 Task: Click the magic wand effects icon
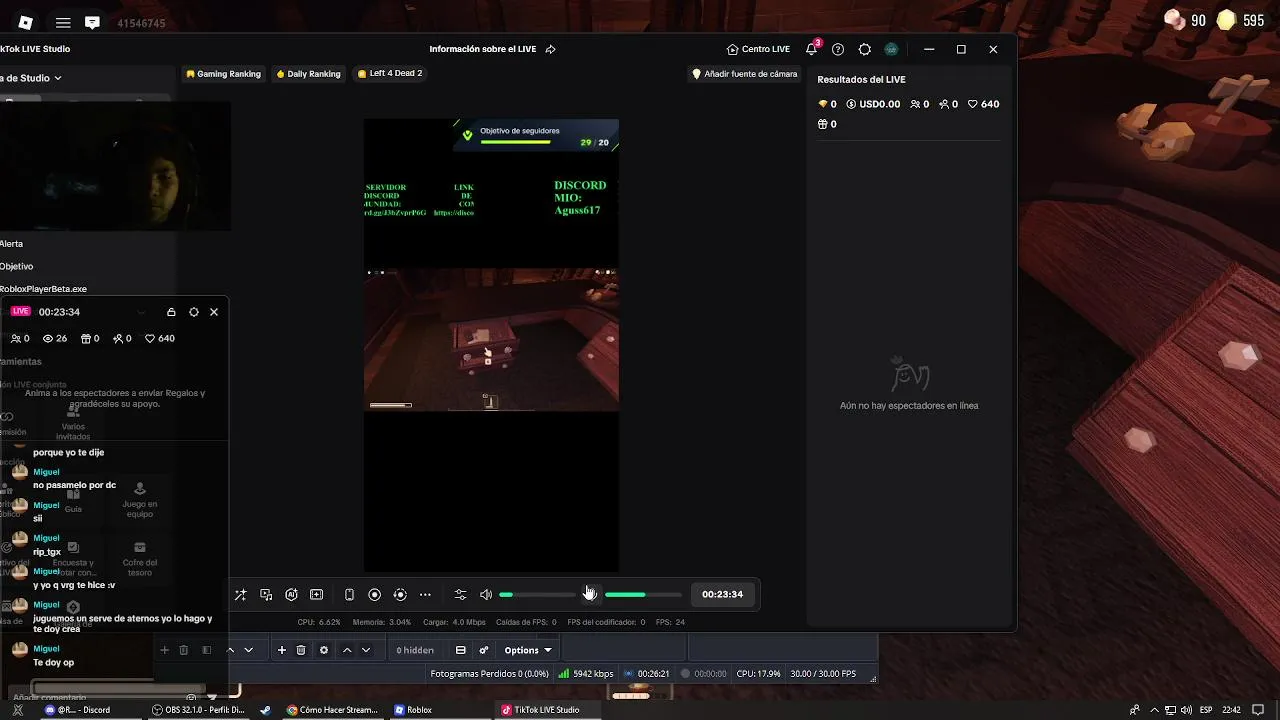click(241, 594)
